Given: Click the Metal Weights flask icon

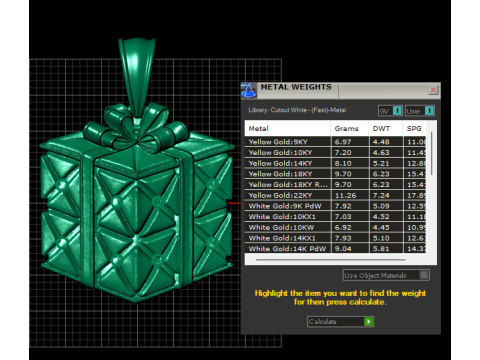Looking at the screenshot, I should click(x=248, y=90).
